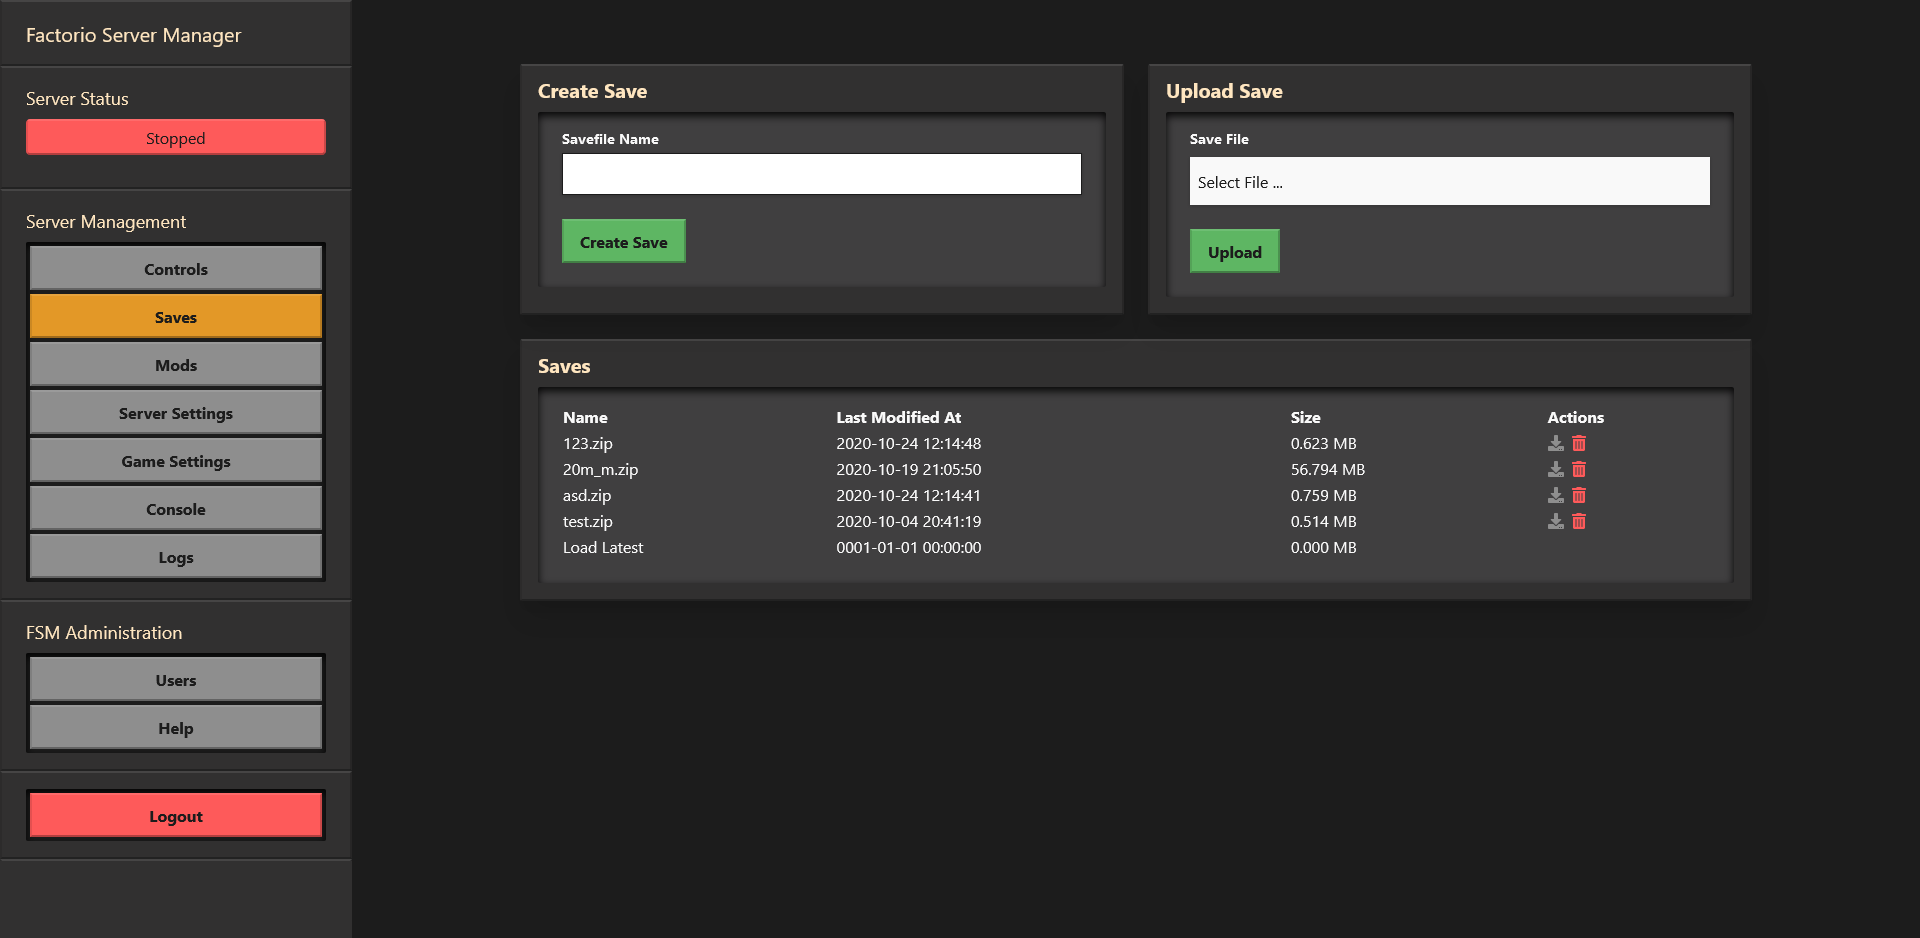
Task: Click the Name column header
Action: click(585, 417)
